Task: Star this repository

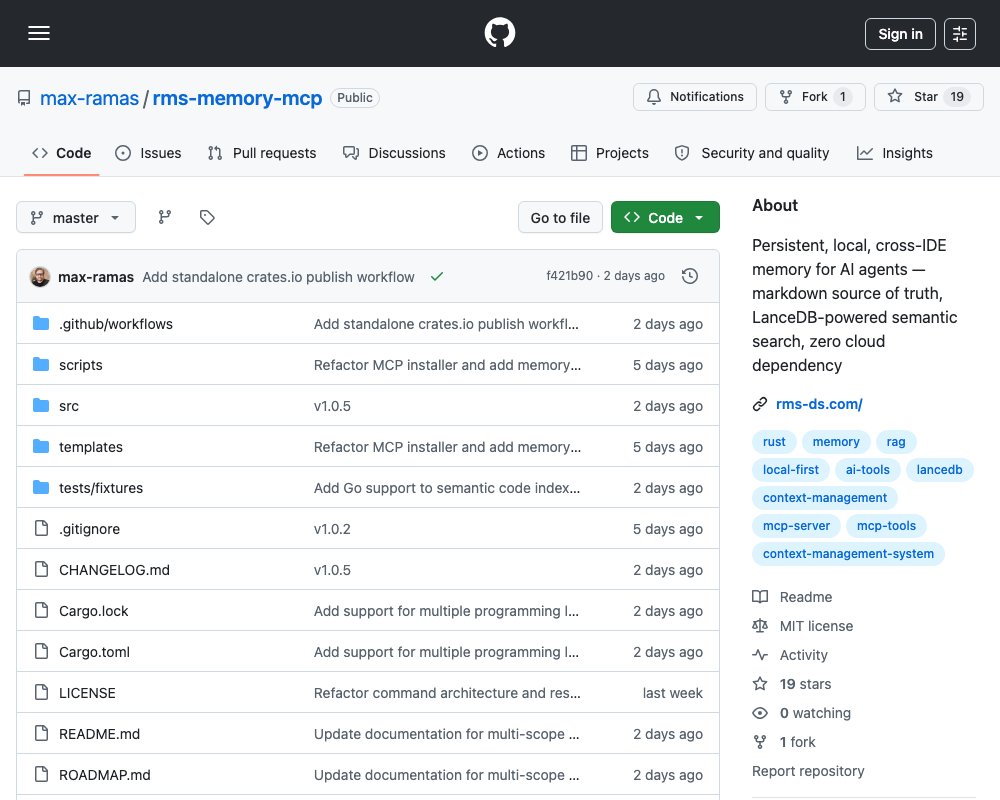Action: [x=929, y=97]
